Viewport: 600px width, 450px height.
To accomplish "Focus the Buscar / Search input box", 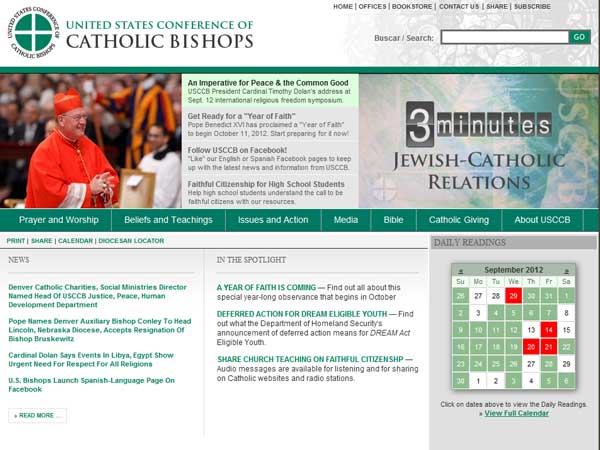I will 505,37.
